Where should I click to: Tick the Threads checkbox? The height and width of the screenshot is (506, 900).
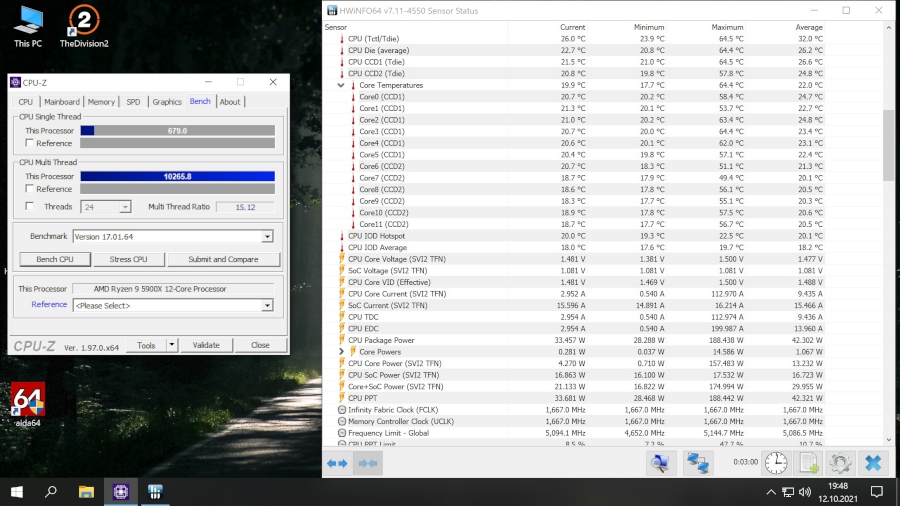pos(29,206)
